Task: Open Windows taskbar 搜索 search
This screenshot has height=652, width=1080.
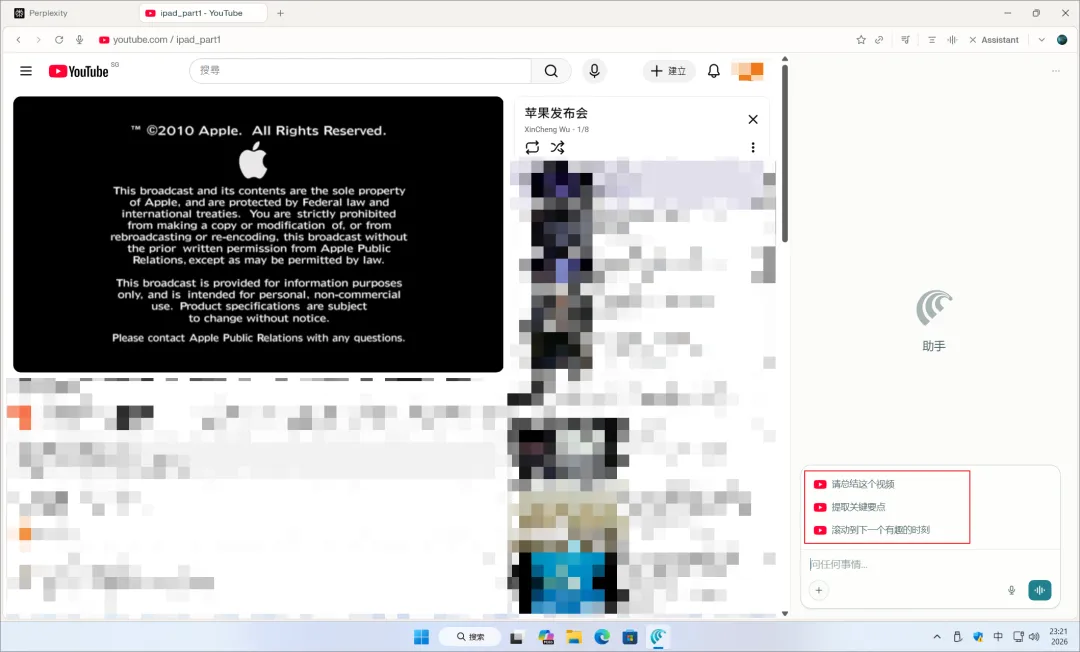Action: point(471,637)
